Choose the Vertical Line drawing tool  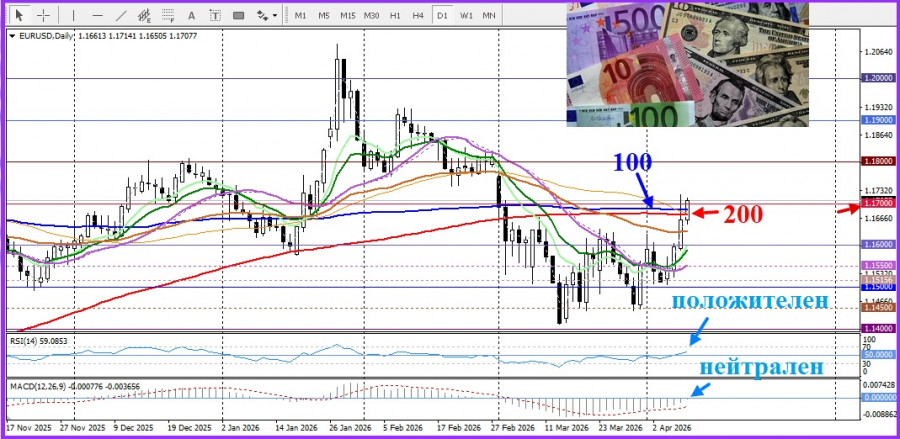73,15
